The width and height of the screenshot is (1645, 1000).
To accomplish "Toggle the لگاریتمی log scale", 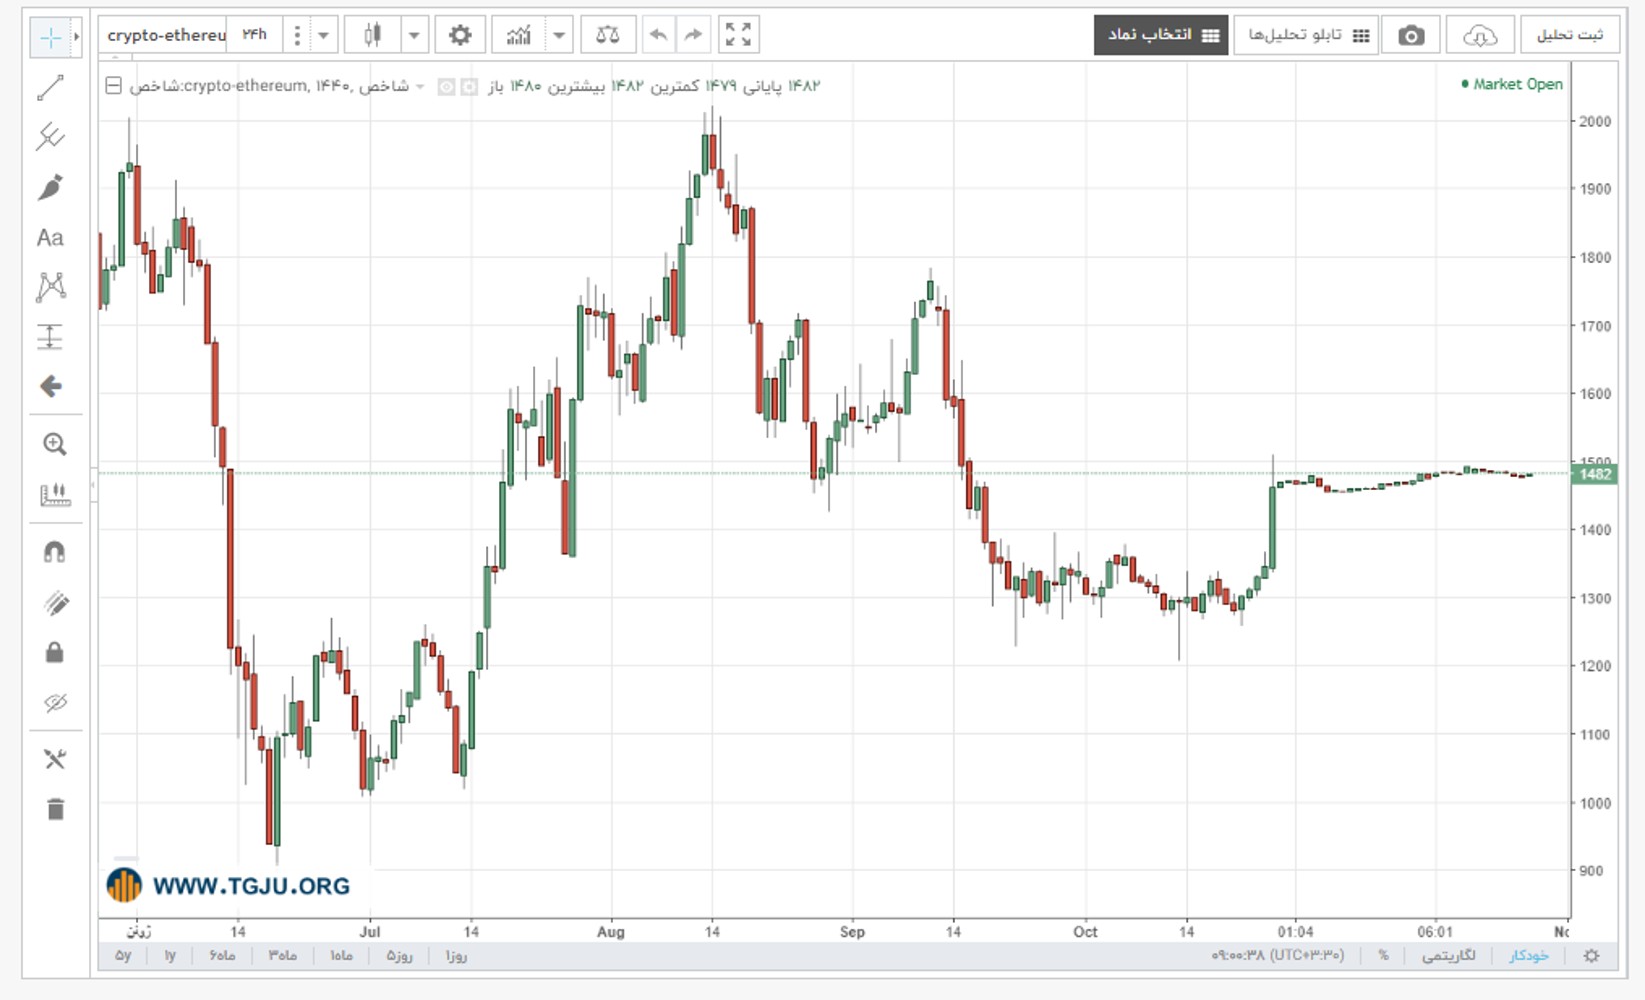I will pyautogui.click(x=1448, y=956).
